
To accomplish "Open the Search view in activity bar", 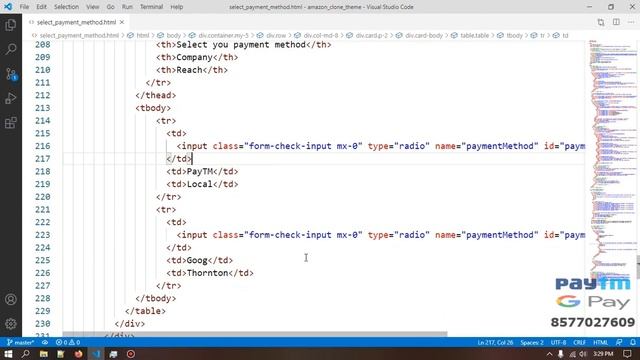I will (11, 49).
